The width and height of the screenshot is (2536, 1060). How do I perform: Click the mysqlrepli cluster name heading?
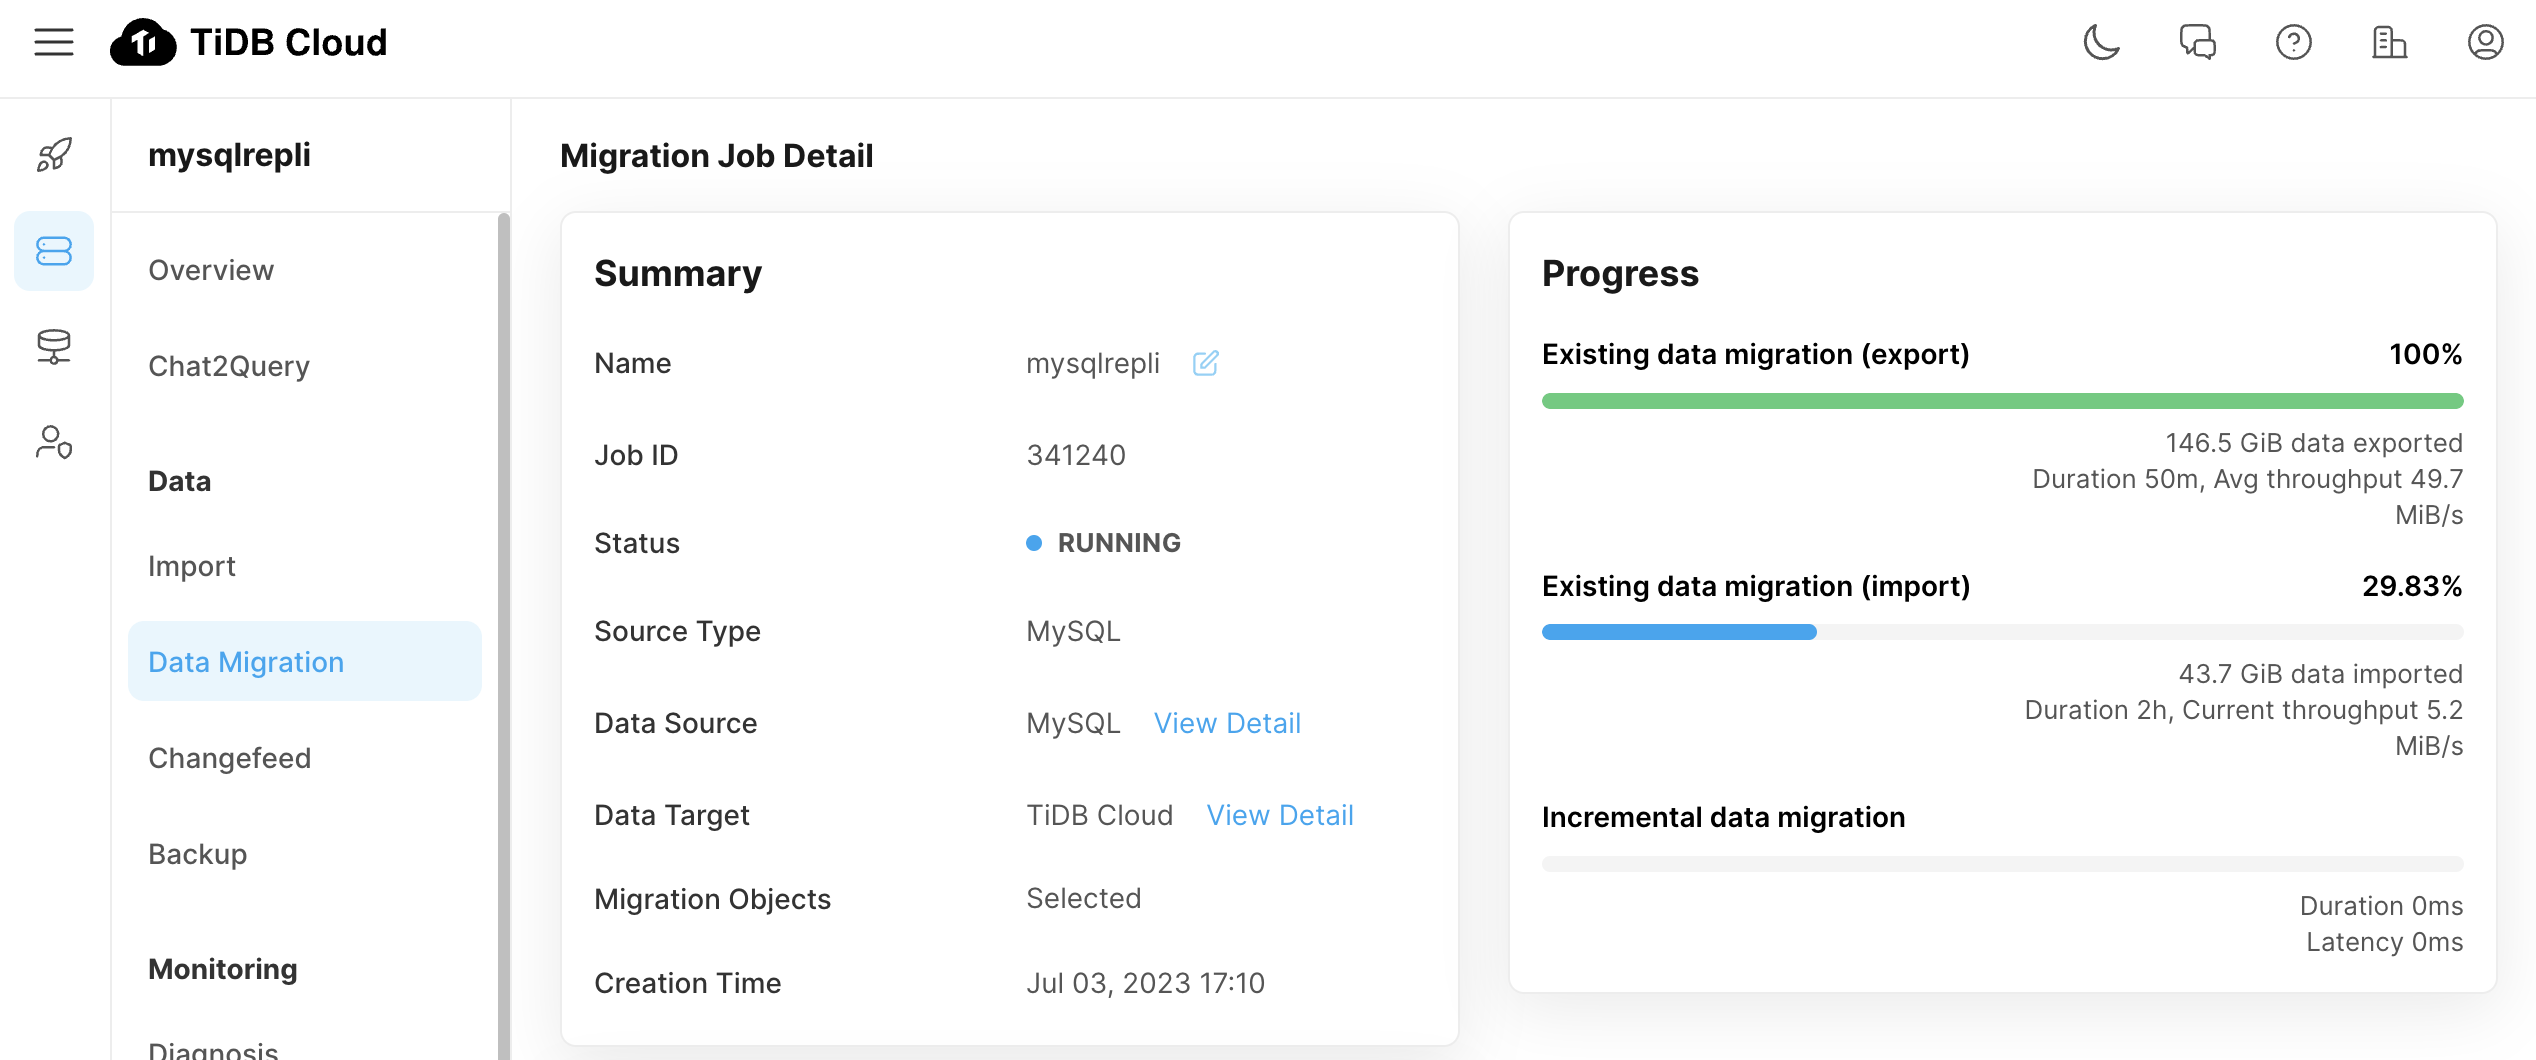[229, 155]
